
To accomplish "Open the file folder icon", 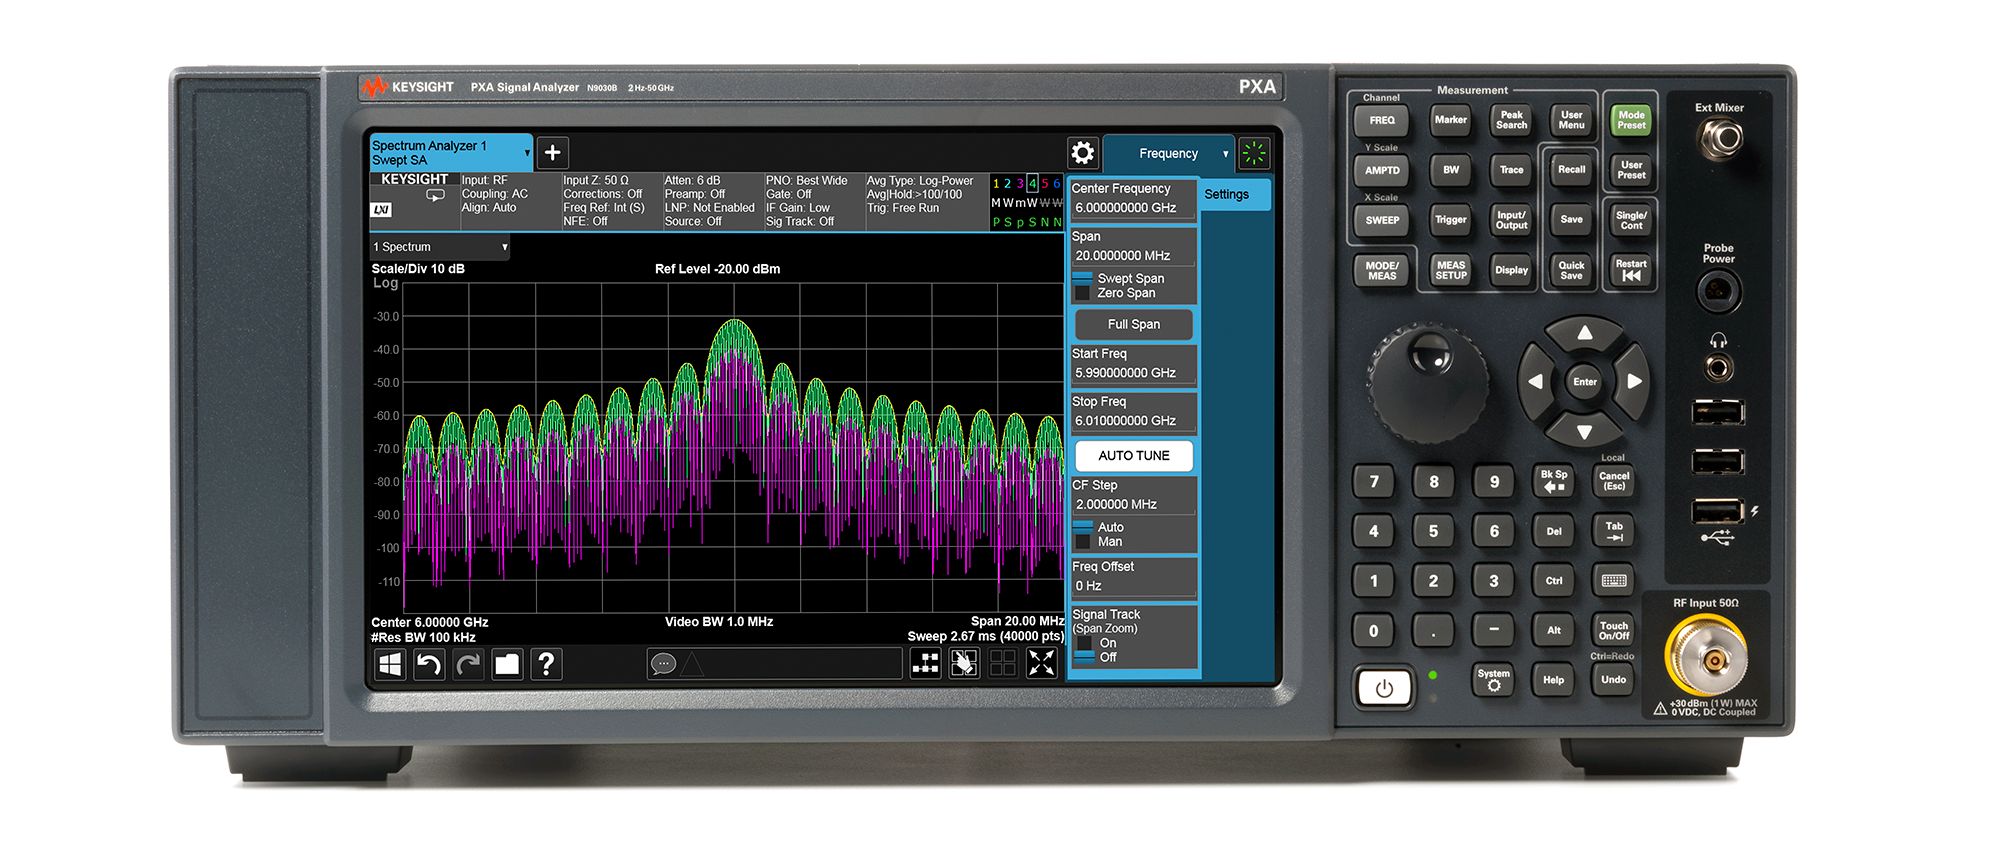I will (507, 664).
